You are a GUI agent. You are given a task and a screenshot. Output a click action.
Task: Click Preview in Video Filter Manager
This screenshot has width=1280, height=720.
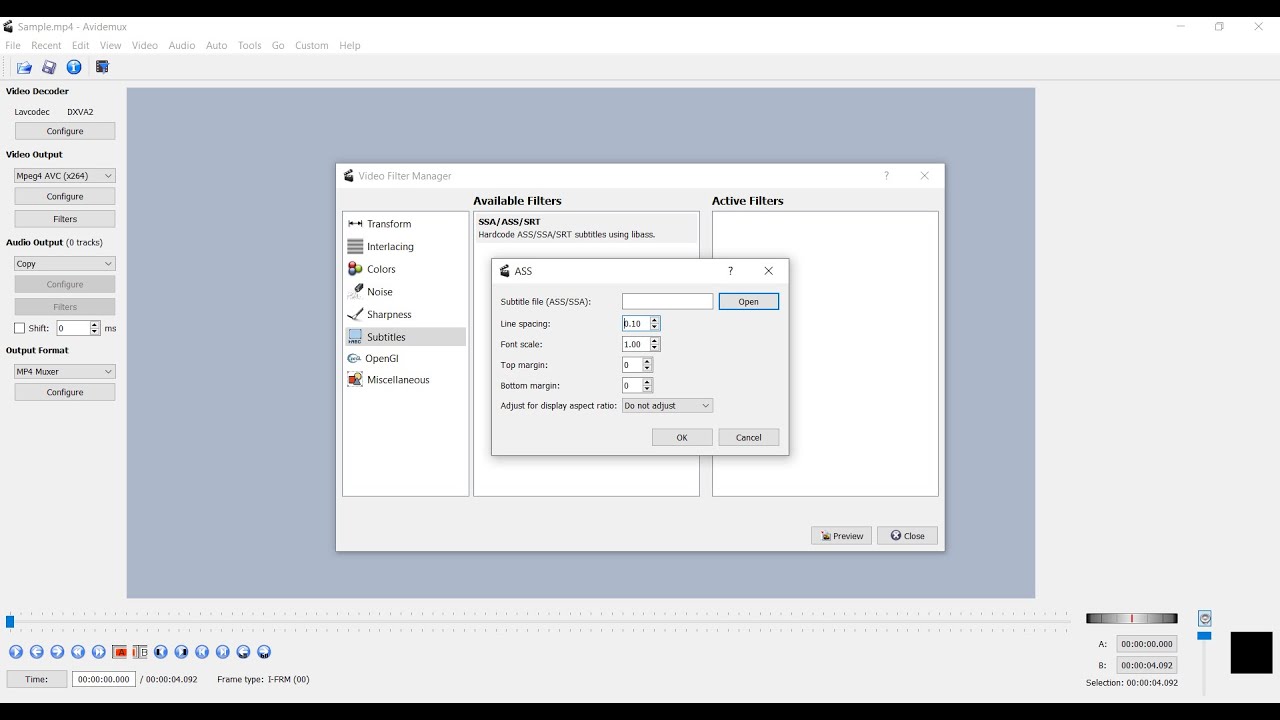841,536
